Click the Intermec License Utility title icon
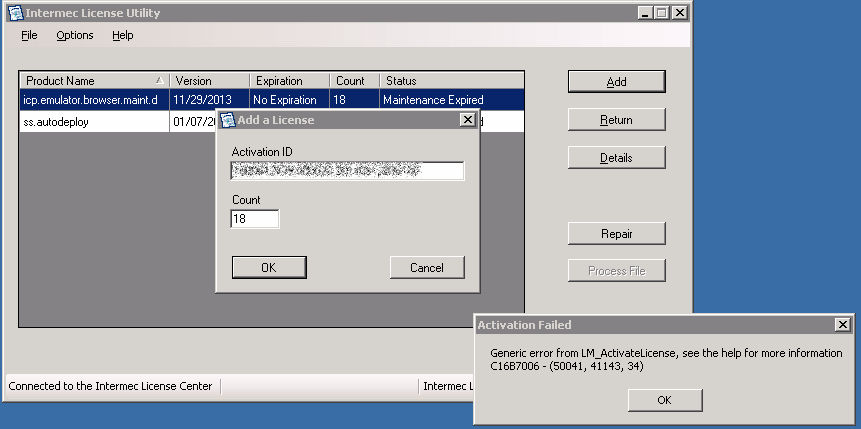This screenshot has width=861, height=429. 15,13
